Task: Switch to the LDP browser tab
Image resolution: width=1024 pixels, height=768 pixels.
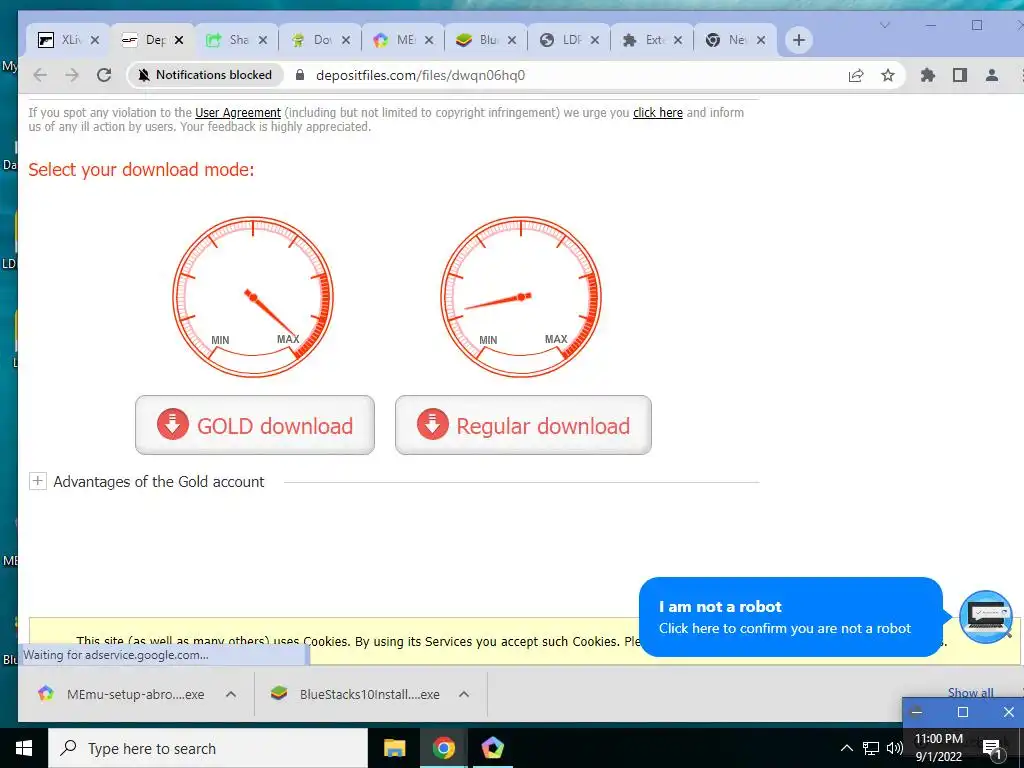Action: [561, 40]
